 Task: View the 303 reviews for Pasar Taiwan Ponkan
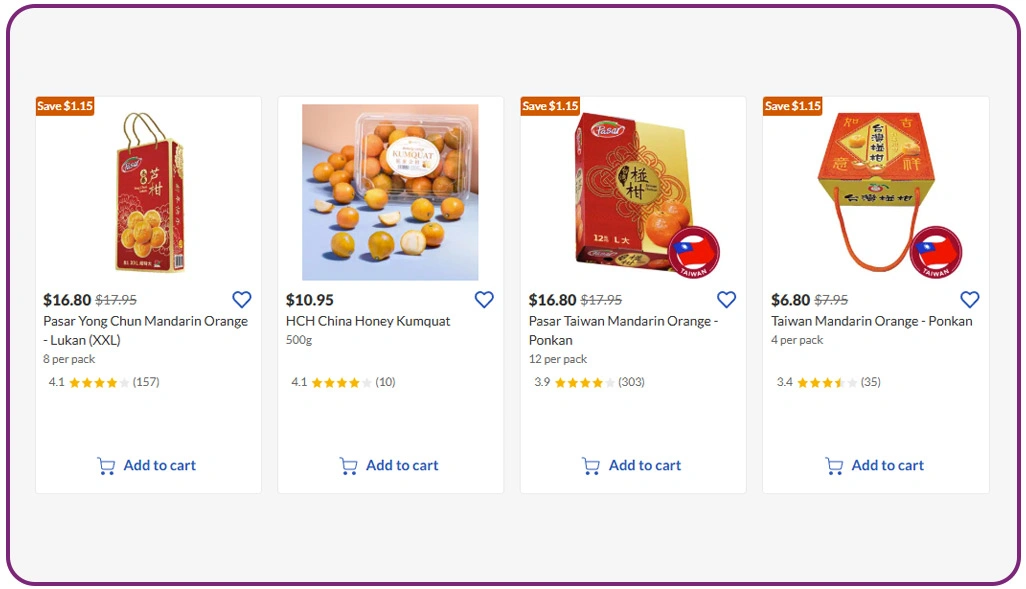[x=632, y=381]
